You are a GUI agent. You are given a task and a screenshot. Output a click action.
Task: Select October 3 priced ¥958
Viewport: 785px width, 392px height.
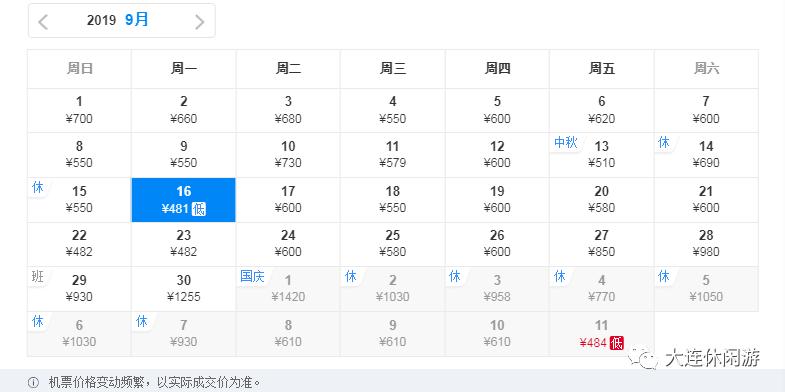(497, 289)
